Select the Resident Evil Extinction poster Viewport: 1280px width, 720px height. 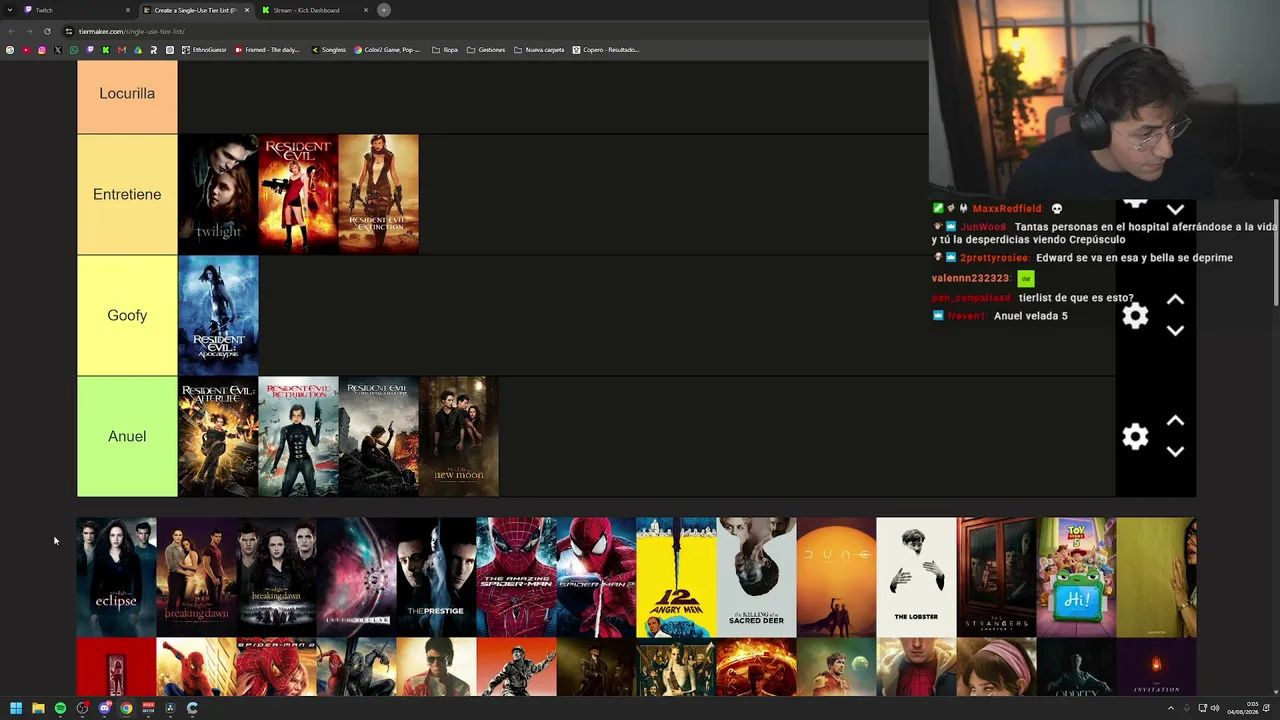[x=378, y=195]
